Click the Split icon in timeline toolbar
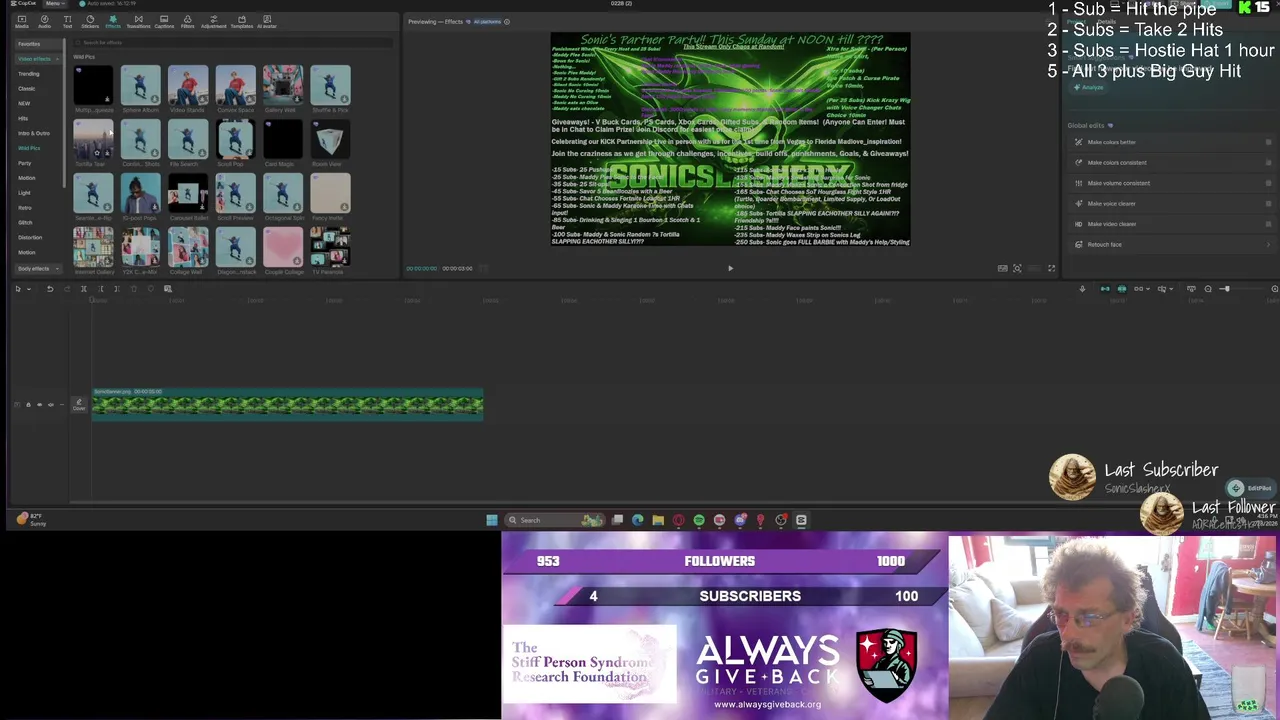The image size is (1280, 720). (x=84, y=289)
